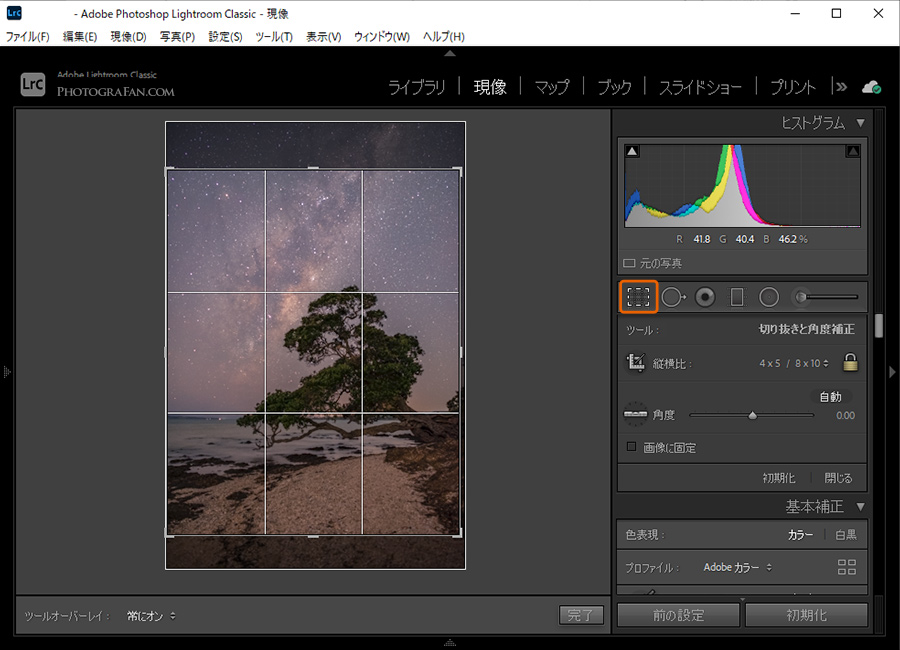Switch to the プリント module
900x650 pixels.
coord(793,87)
